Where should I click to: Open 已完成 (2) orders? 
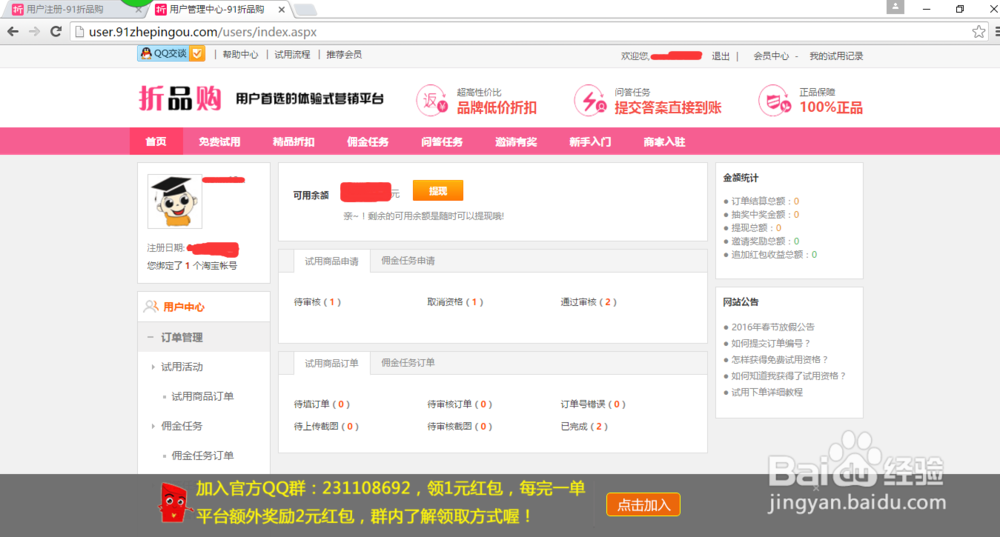click(x=584, y=427)
